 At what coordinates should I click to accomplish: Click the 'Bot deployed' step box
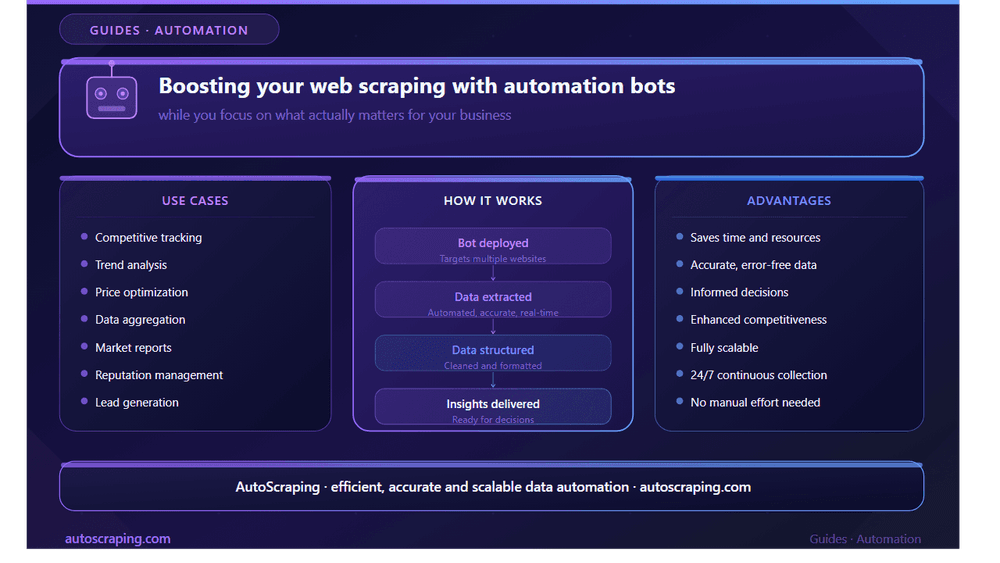(x=493, y=246)
